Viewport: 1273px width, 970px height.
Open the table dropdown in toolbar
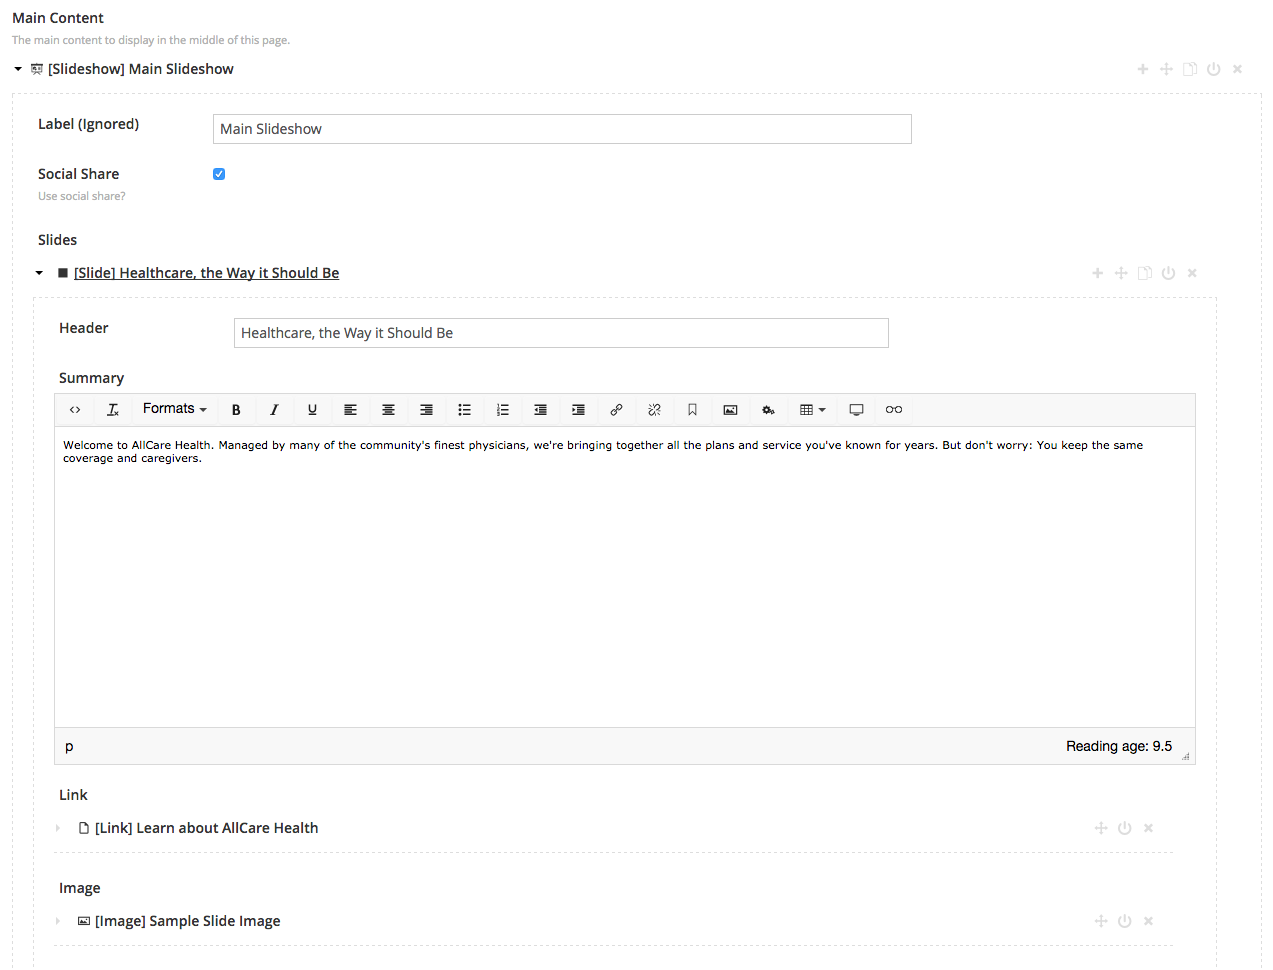[x=812, y=410]
